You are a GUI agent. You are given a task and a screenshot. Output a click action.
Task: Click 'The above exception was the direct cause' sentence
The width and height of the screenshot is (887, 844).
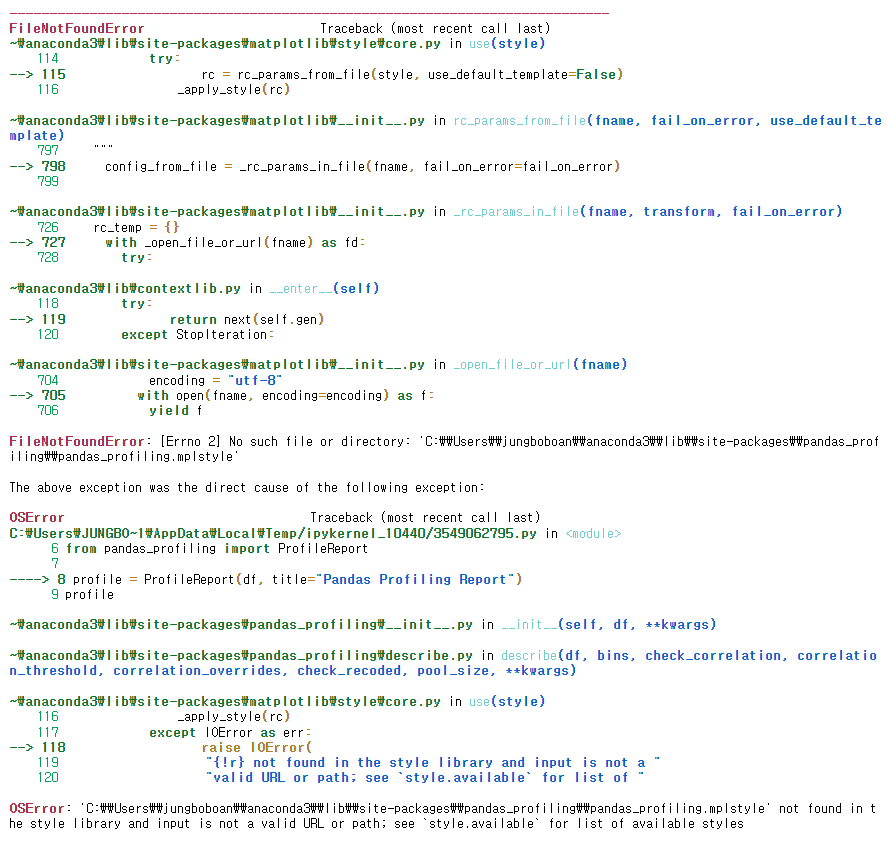tap(247, 488)
